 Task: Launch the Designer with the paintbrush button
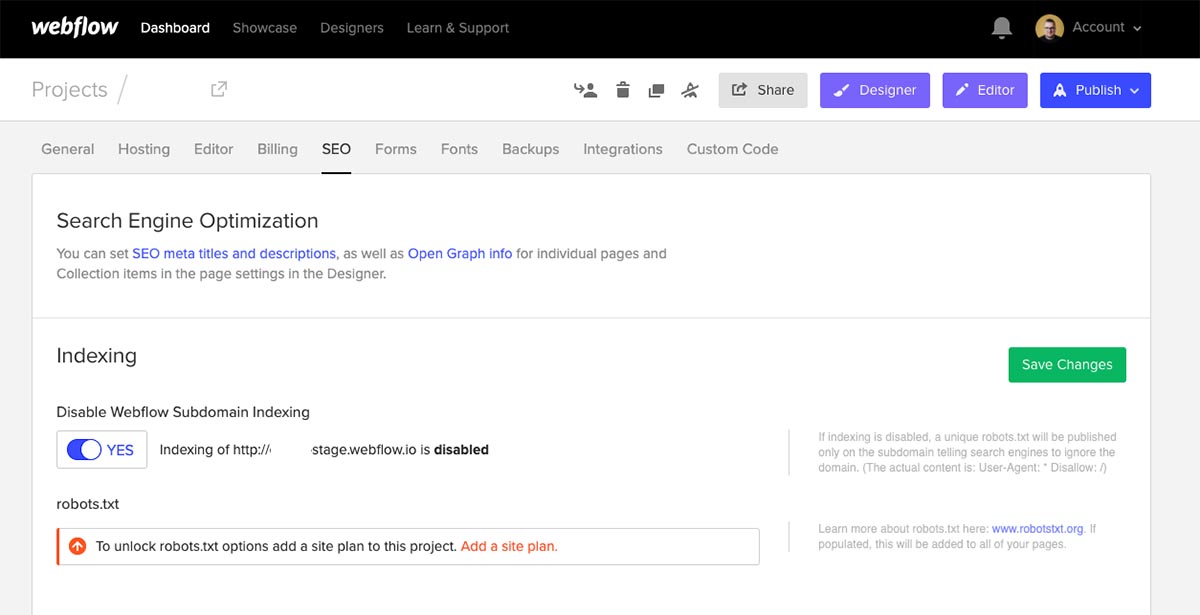tap(874, 89)
